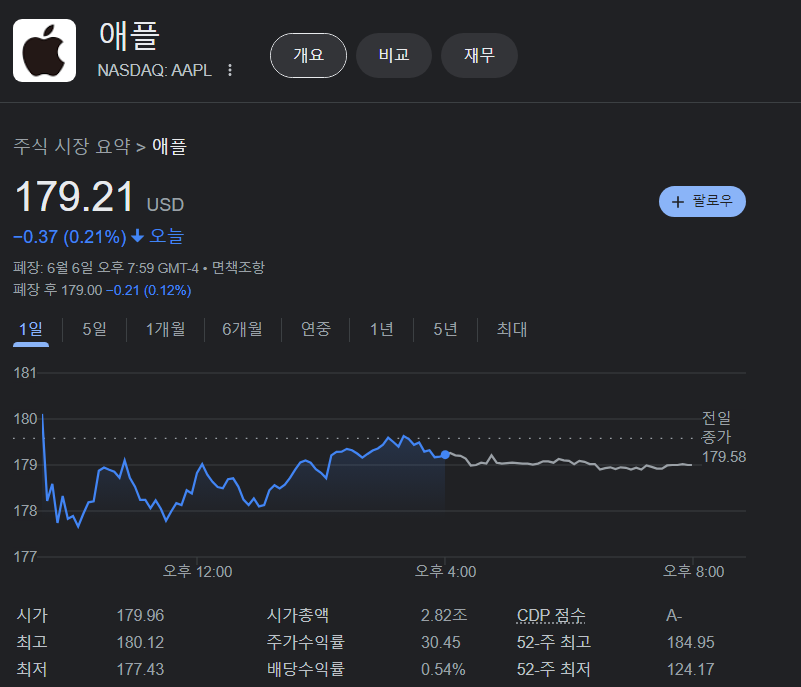Click the after-hours price 179.00 text
Image resolution: width=801 pixels, height=687 pixels.
[x=82, y=291]
